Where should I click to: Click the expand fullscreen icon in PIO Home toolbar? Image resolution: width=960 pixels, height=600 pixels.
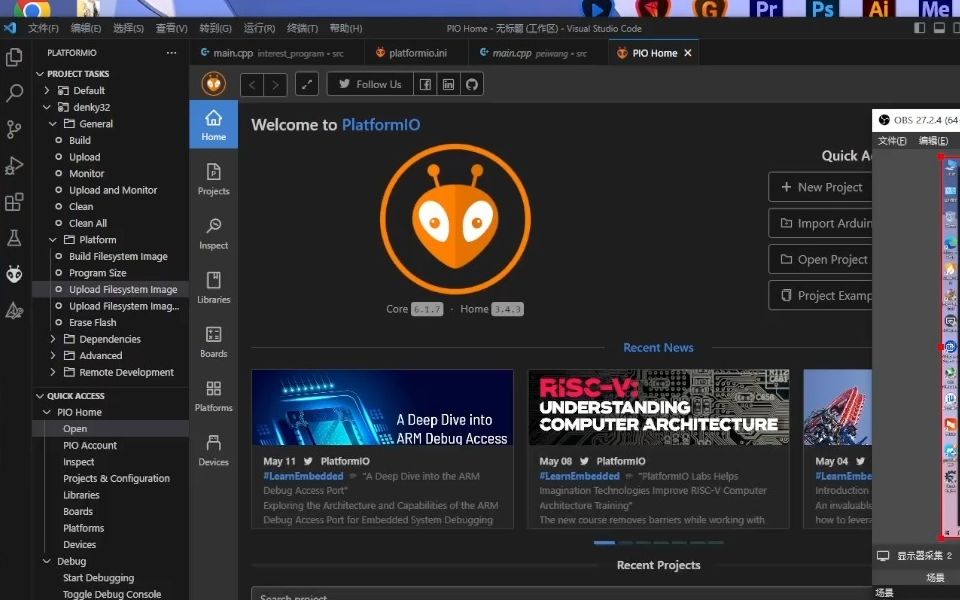(307, 84)
